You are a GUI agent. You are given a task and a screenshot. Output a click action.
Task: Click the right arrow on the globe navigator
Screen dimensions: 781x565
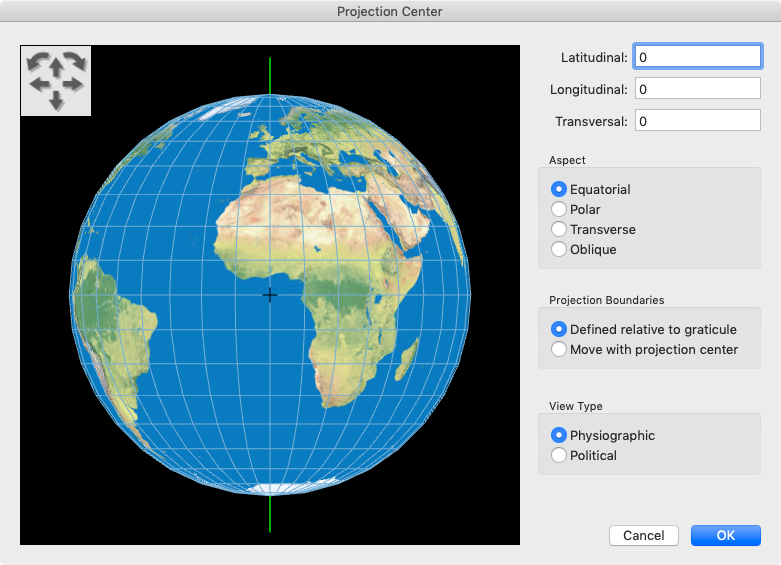[x=72, y=84]
